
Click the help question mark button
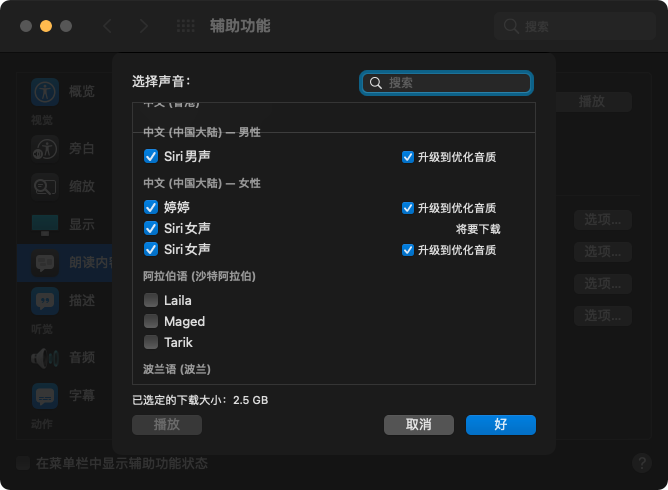tap(642, 463)
